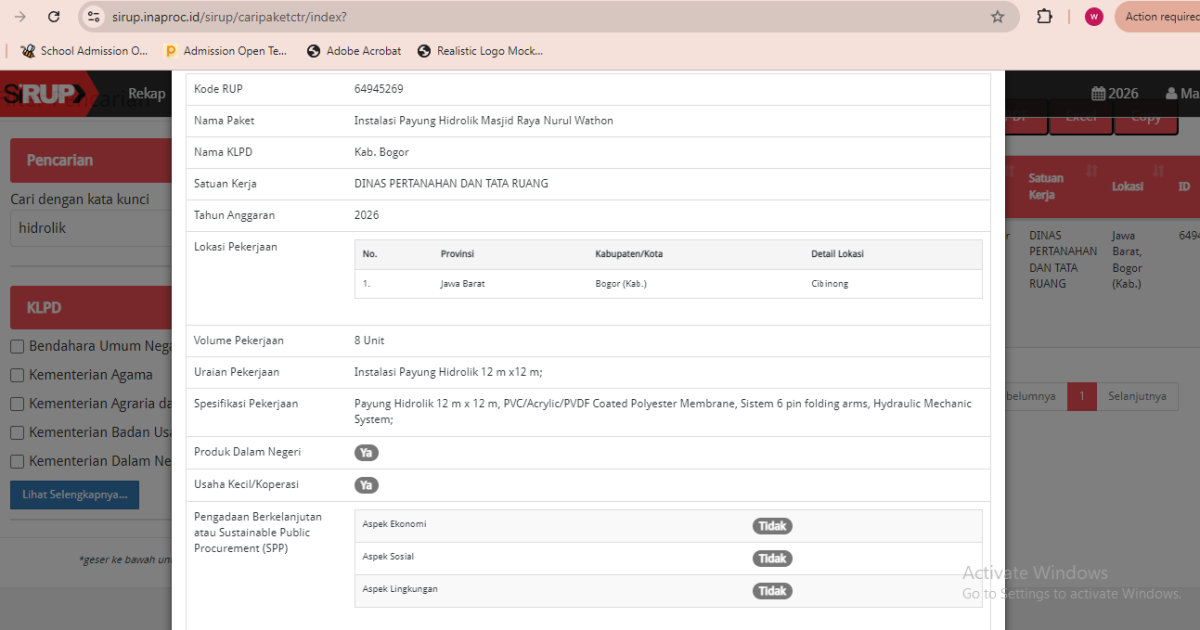Image resolution: width=1200 pixels, height=630 pixels.
Task: Go to page 1 in pagination
Action: (1081, 396)
